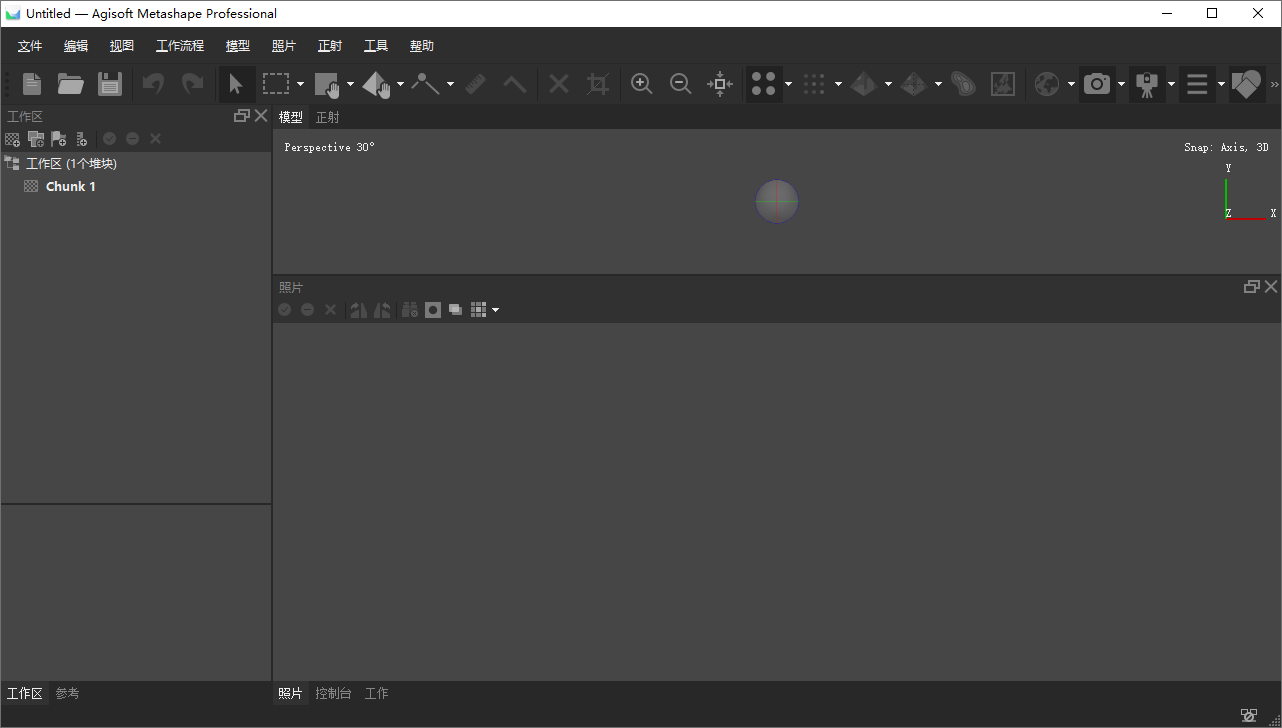1282x728 pixels.
Task: Expand the photos thumbnail view mode dropdown
Action: pyautogui.click(x=495, y=310)
